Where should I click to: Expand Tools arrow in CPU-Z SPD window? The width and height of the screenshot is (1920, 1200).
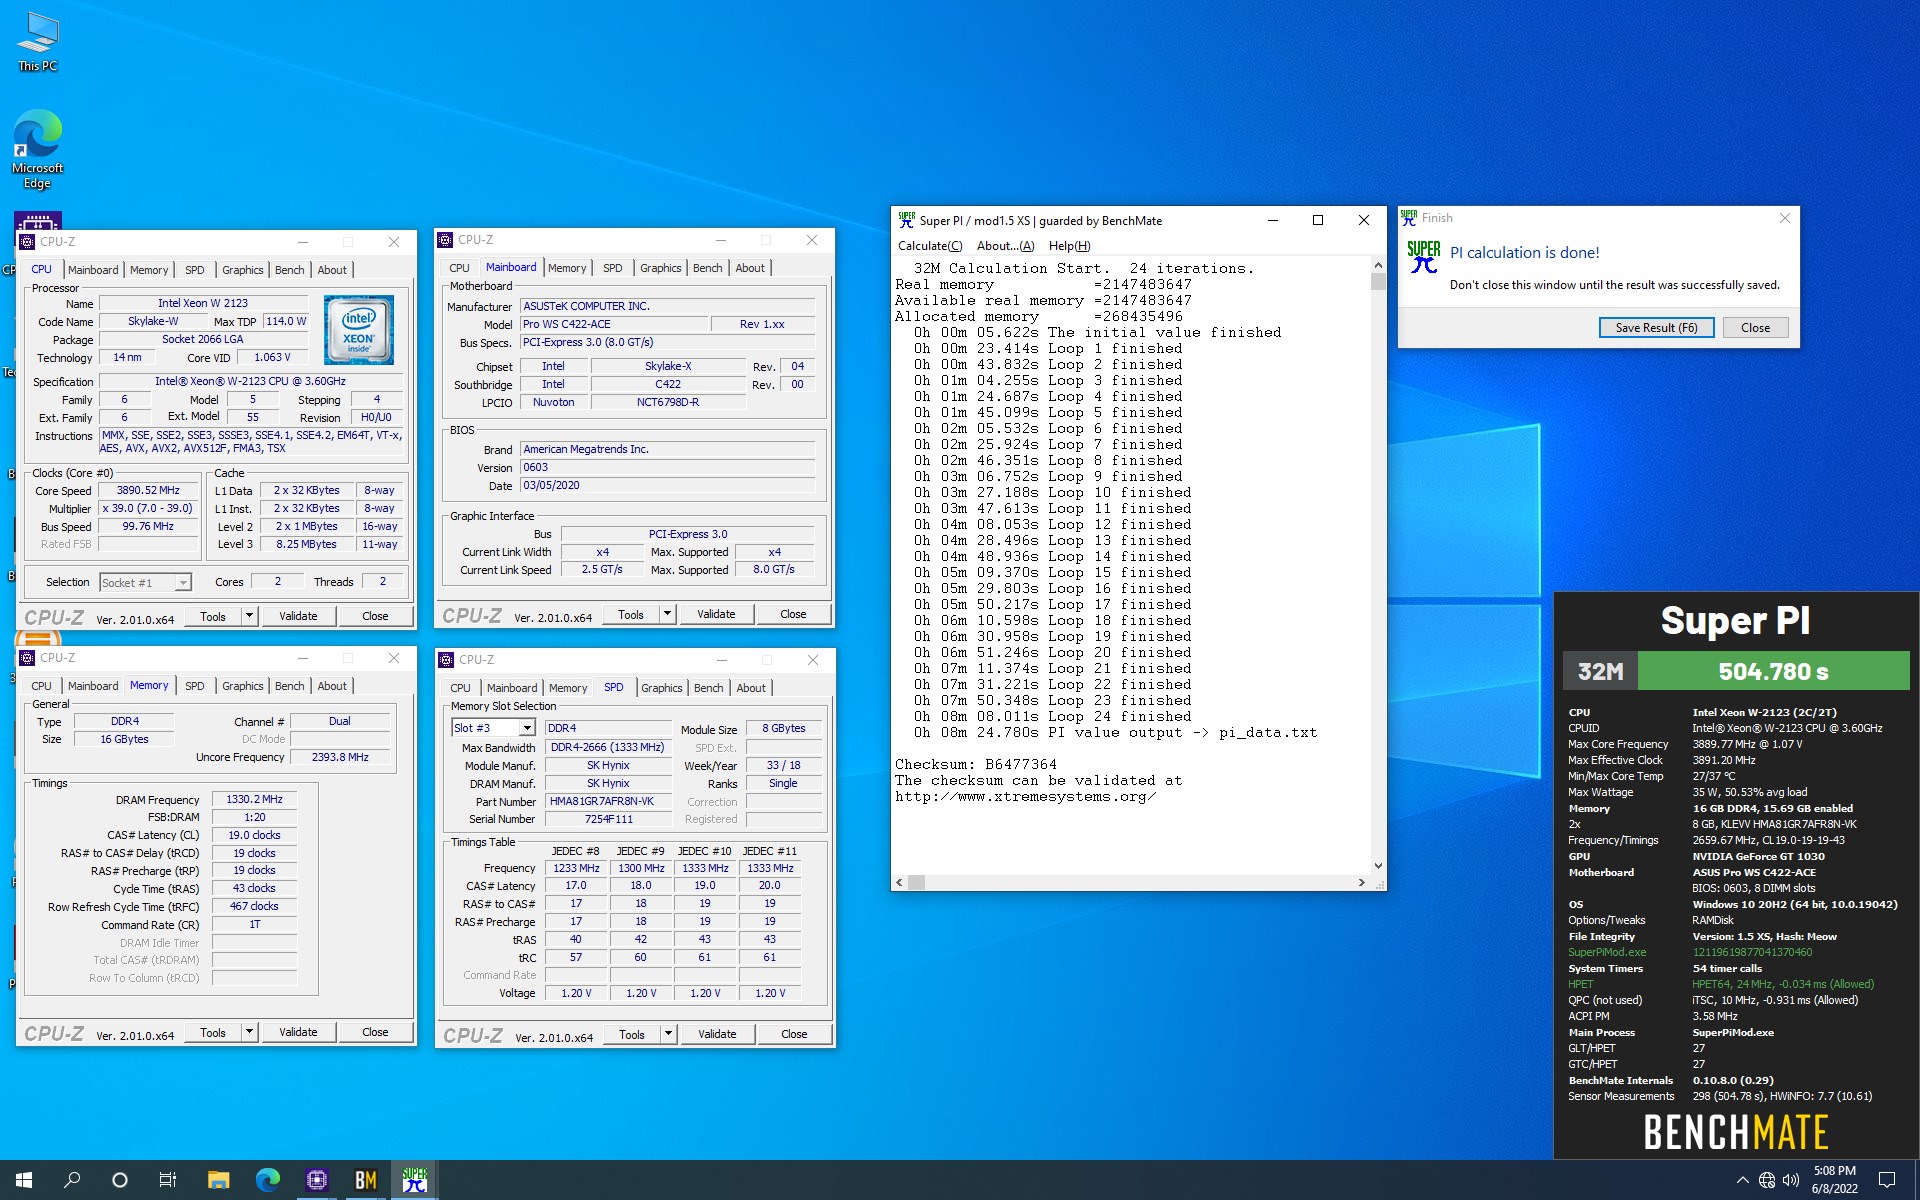pyautogui.click(x=668, y=1034)
